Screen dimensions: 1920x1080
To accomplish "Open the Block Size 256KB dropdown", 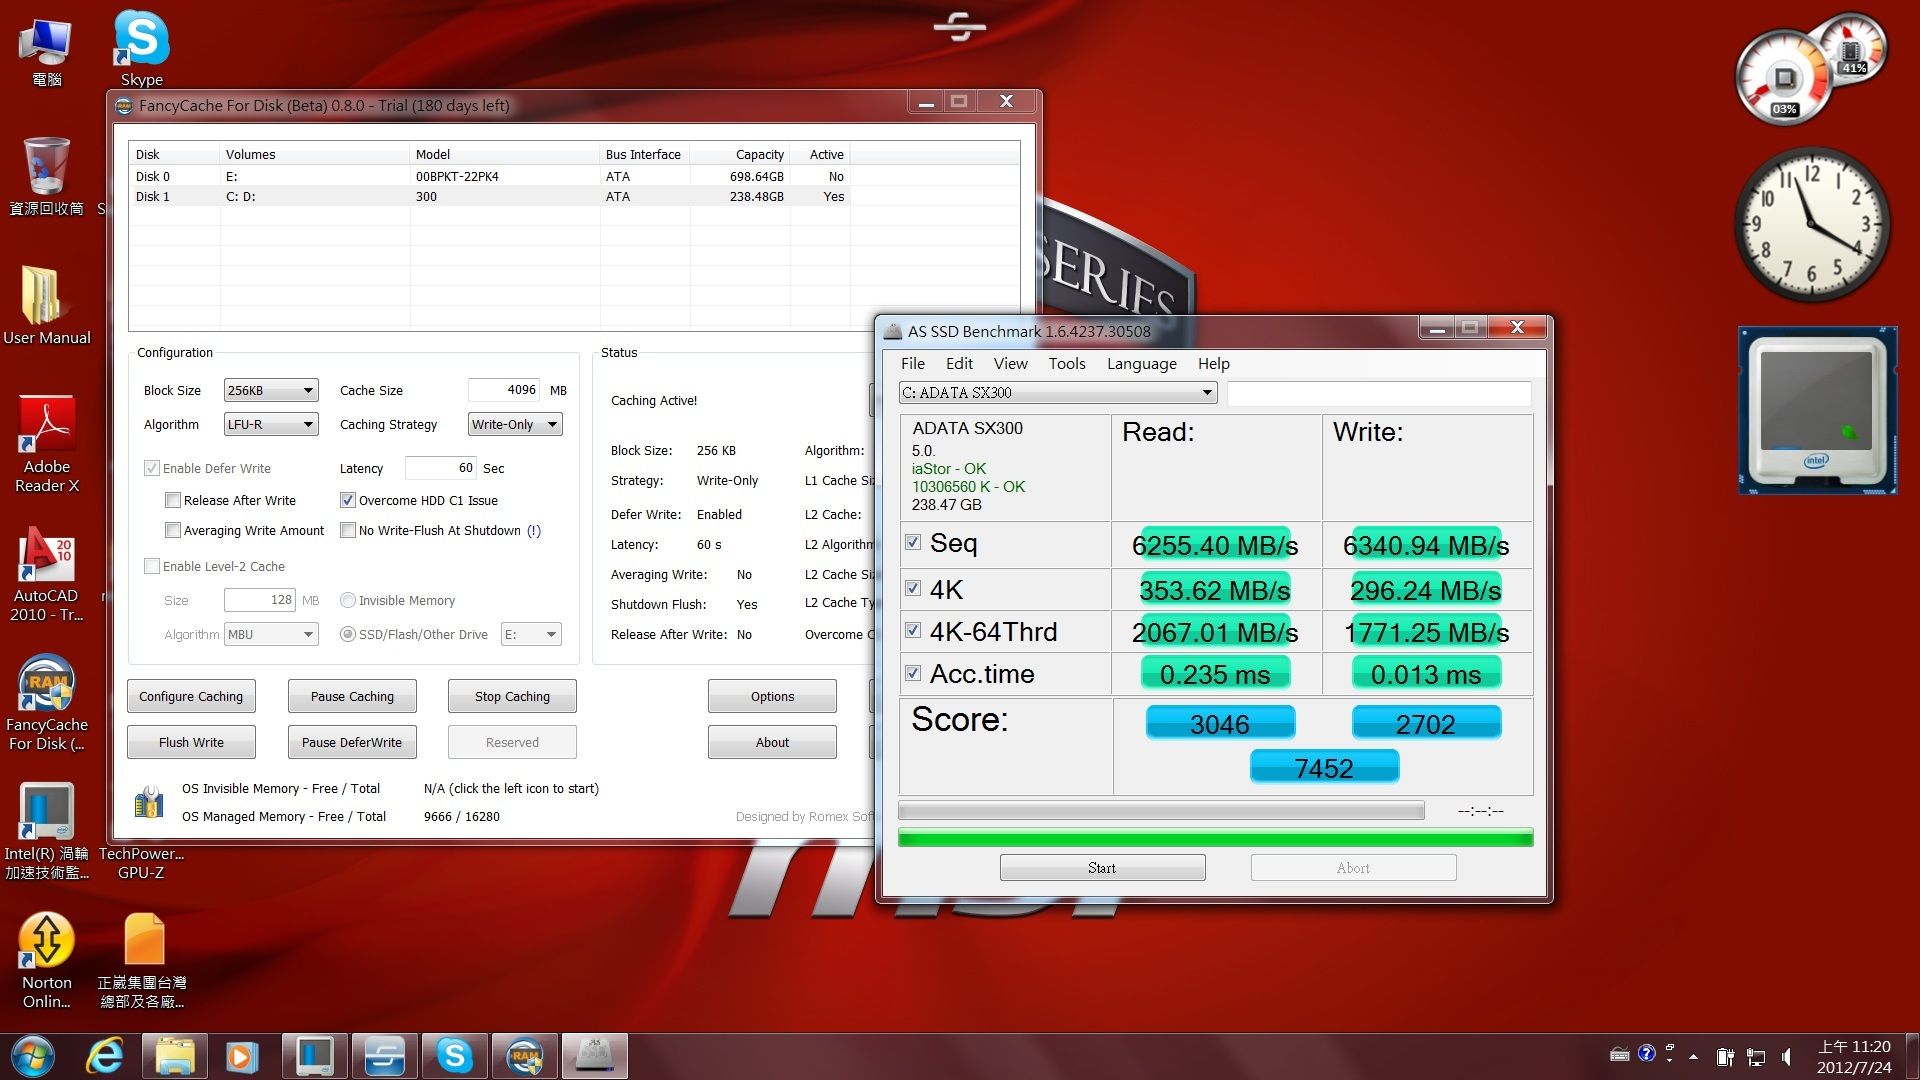I will click(271, 390).
